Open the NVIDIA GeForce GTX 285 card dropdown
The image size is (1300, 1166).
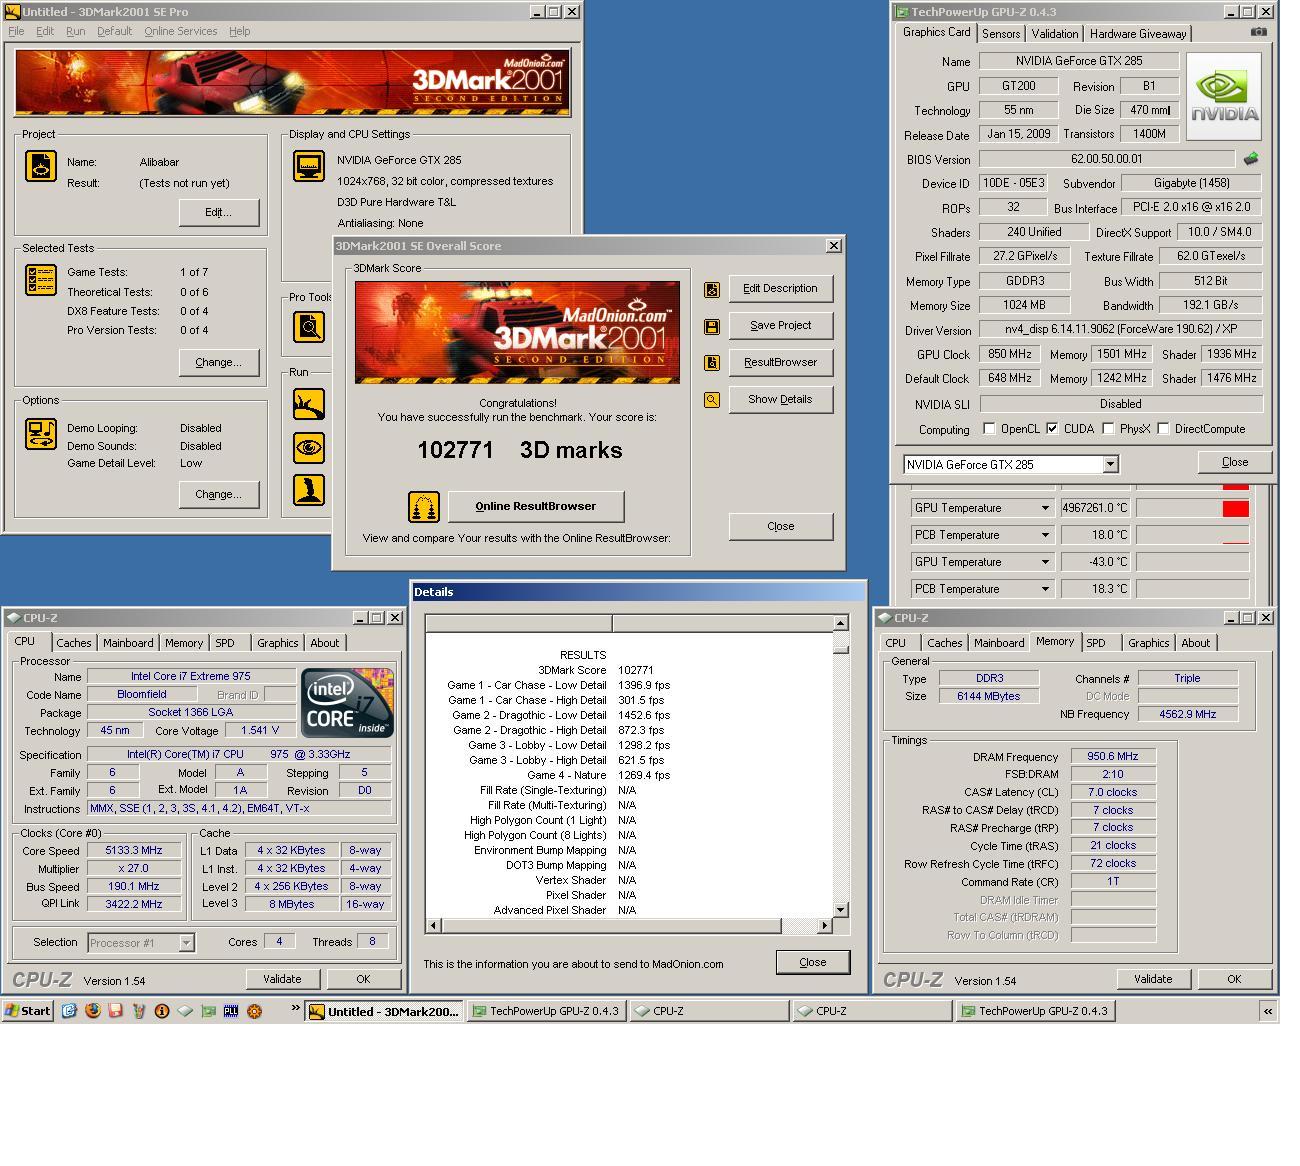[1110, 465]
